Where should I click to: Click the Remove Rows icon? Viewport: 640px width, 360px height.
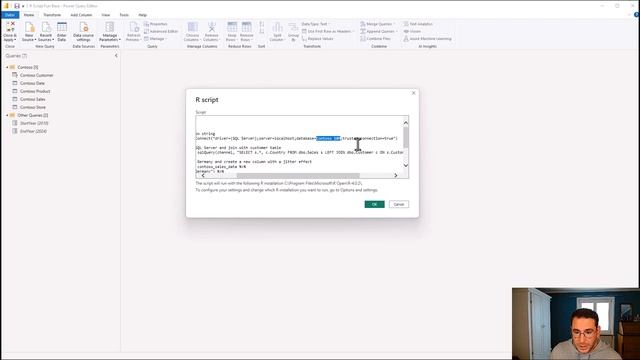tap(246, 27)
